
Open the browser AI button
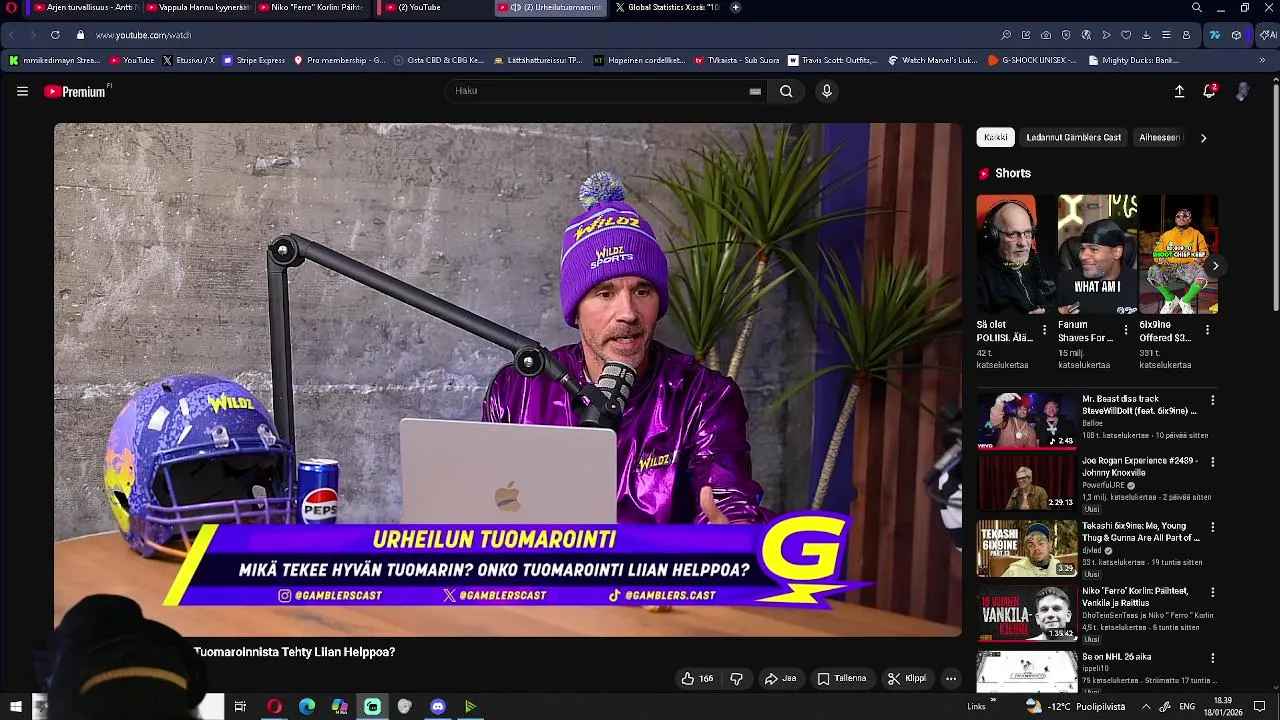click(x=1268, y=35)
